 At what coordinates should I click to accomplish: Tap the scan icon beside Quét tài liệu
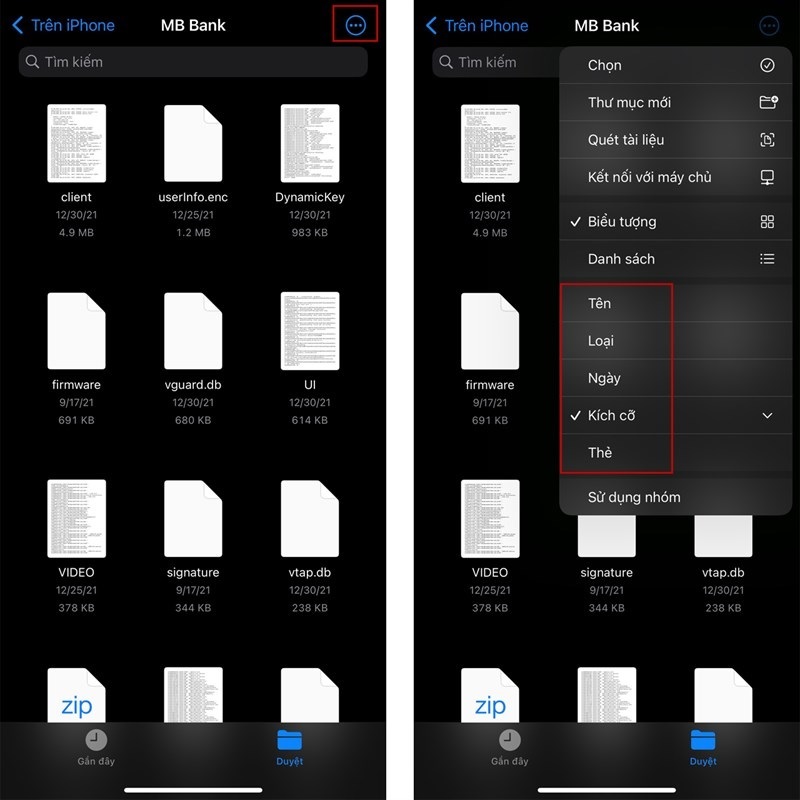767,140
